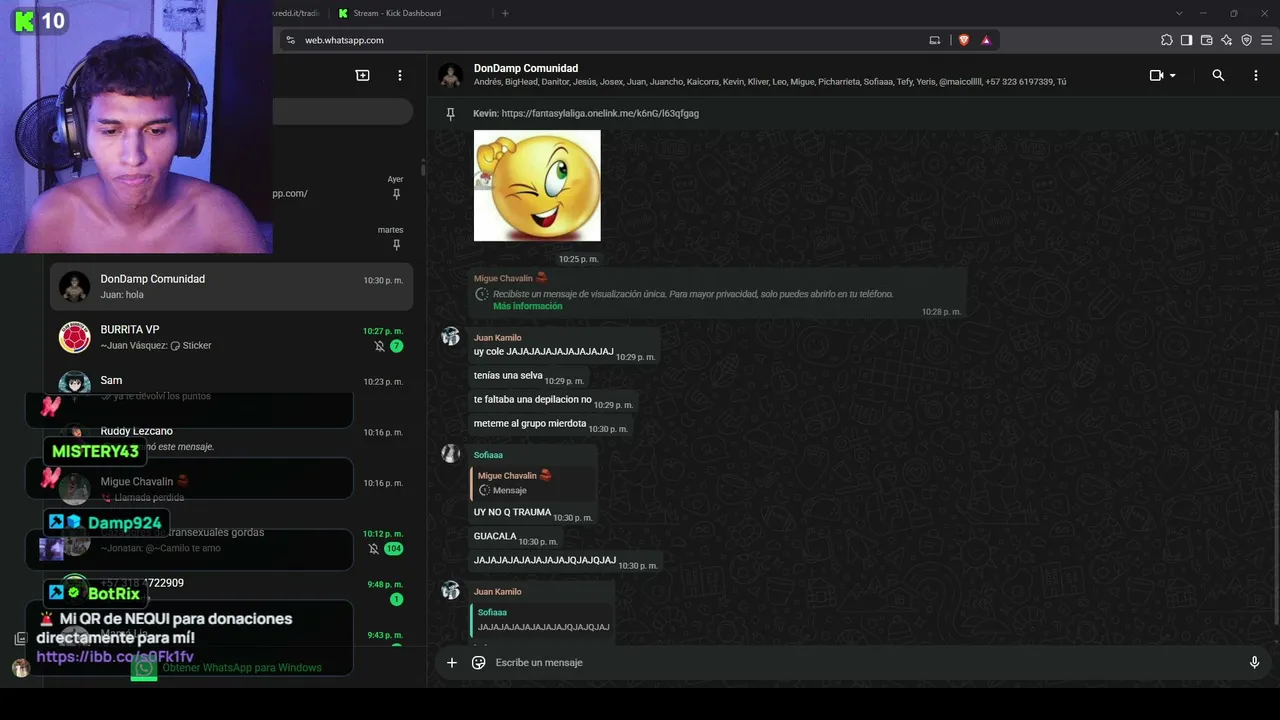Click the unread badge showing 104
1280x720 pixels.
393,549
